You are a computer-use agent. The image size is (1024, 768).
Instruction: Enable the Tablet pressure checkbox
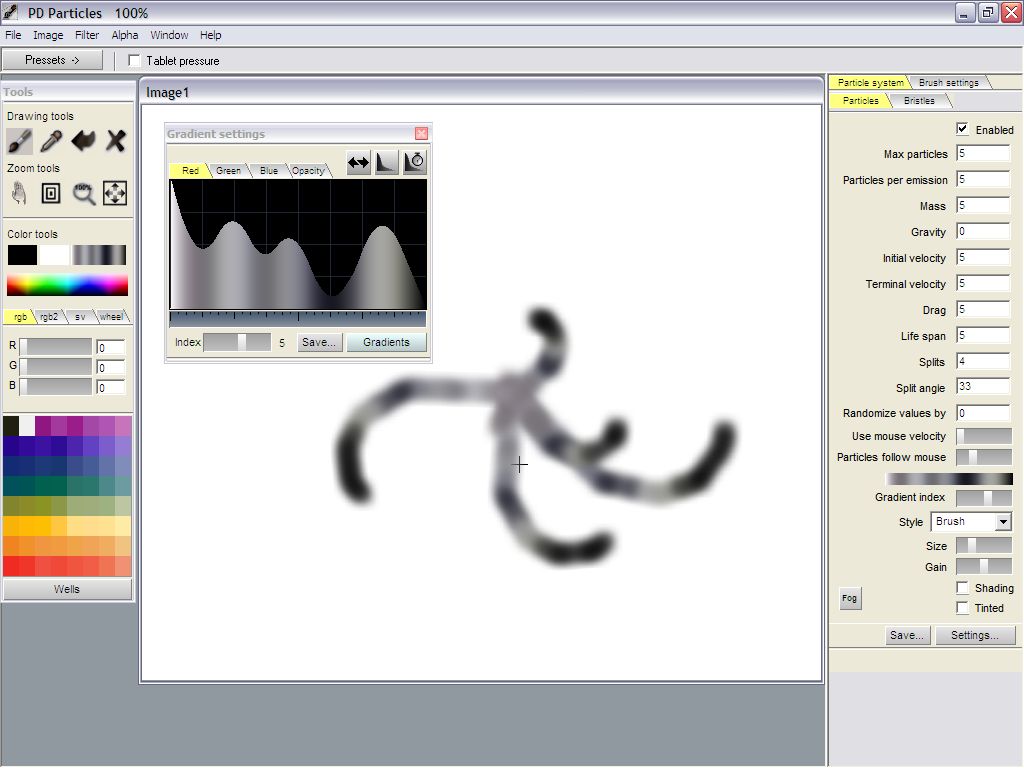point(135,61)
